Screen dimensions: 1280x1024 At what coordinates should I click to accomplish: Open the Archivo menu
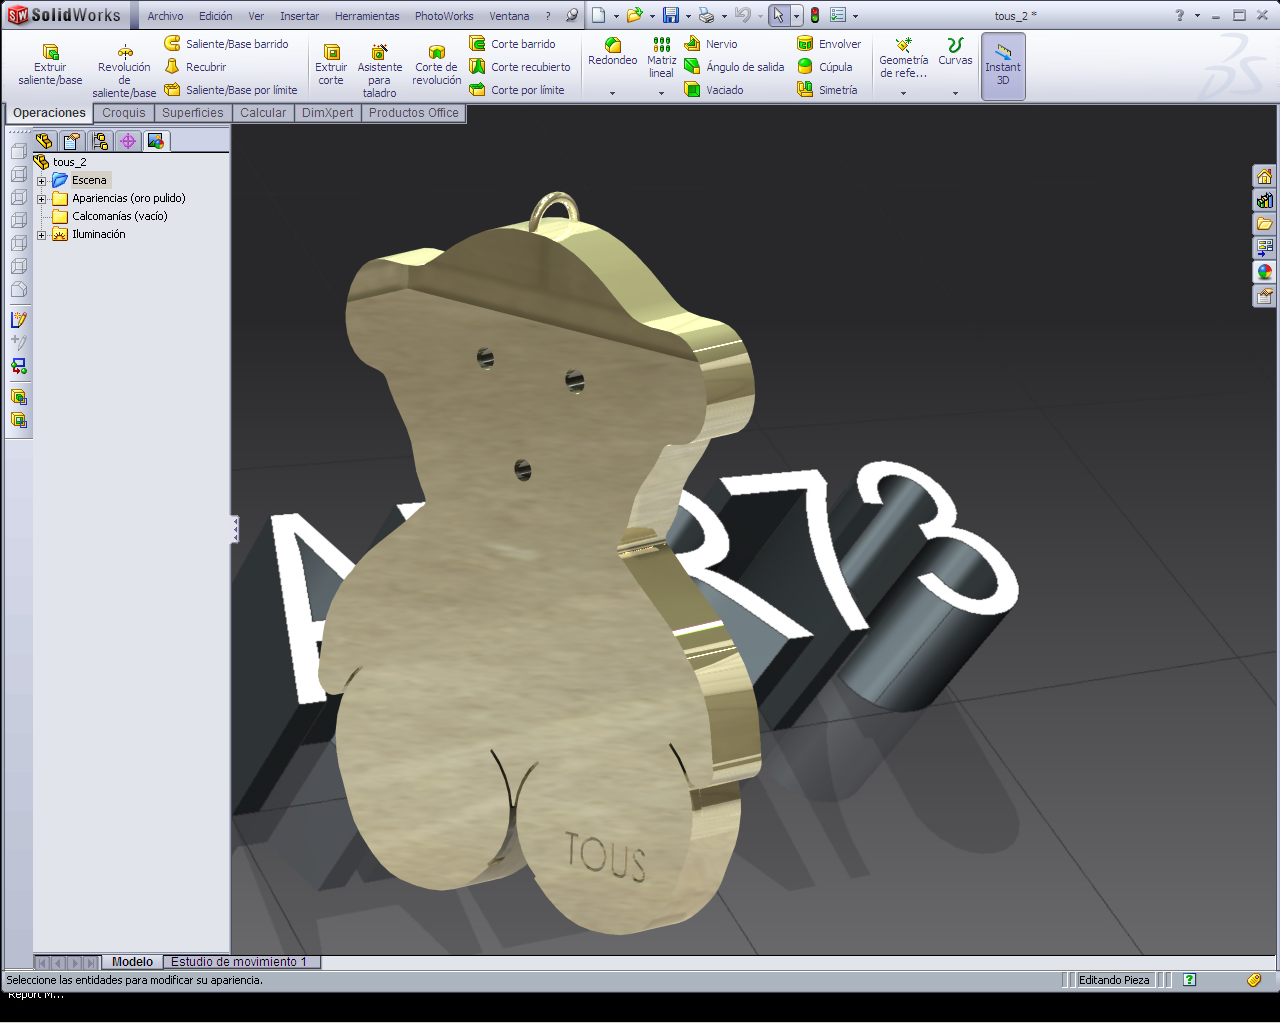[166, 16]
